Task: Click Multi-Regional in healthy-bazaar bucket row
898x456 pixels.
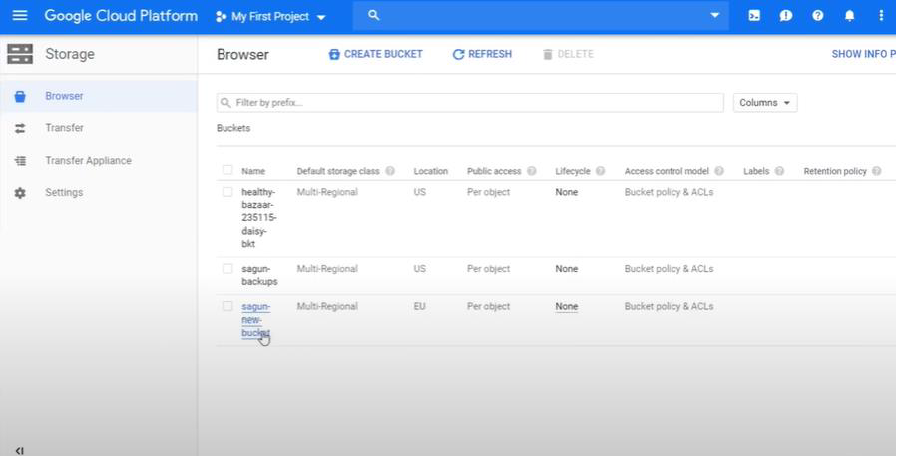Action: coord(327,192)
